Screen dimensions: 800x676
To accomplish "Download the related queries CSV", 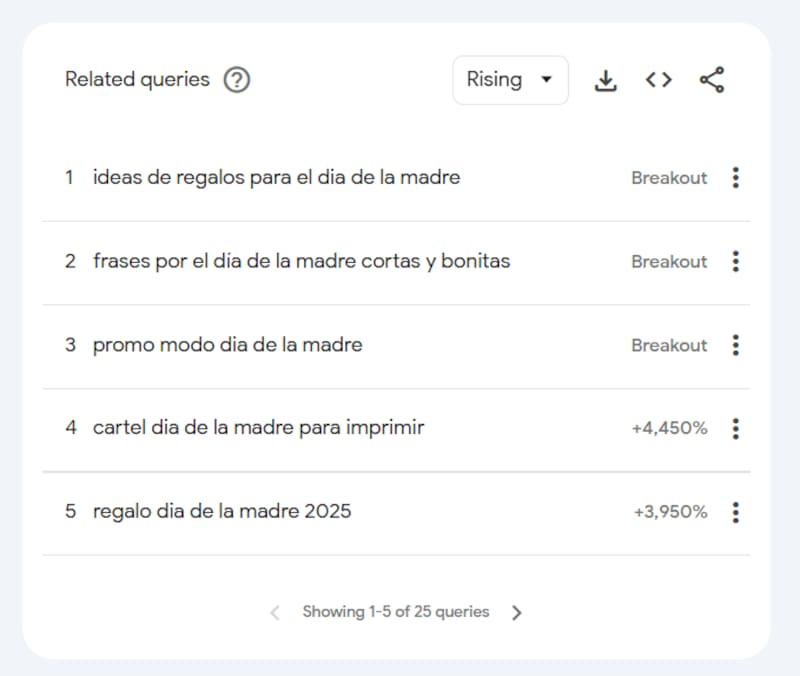I will click(x=605, y=81).
